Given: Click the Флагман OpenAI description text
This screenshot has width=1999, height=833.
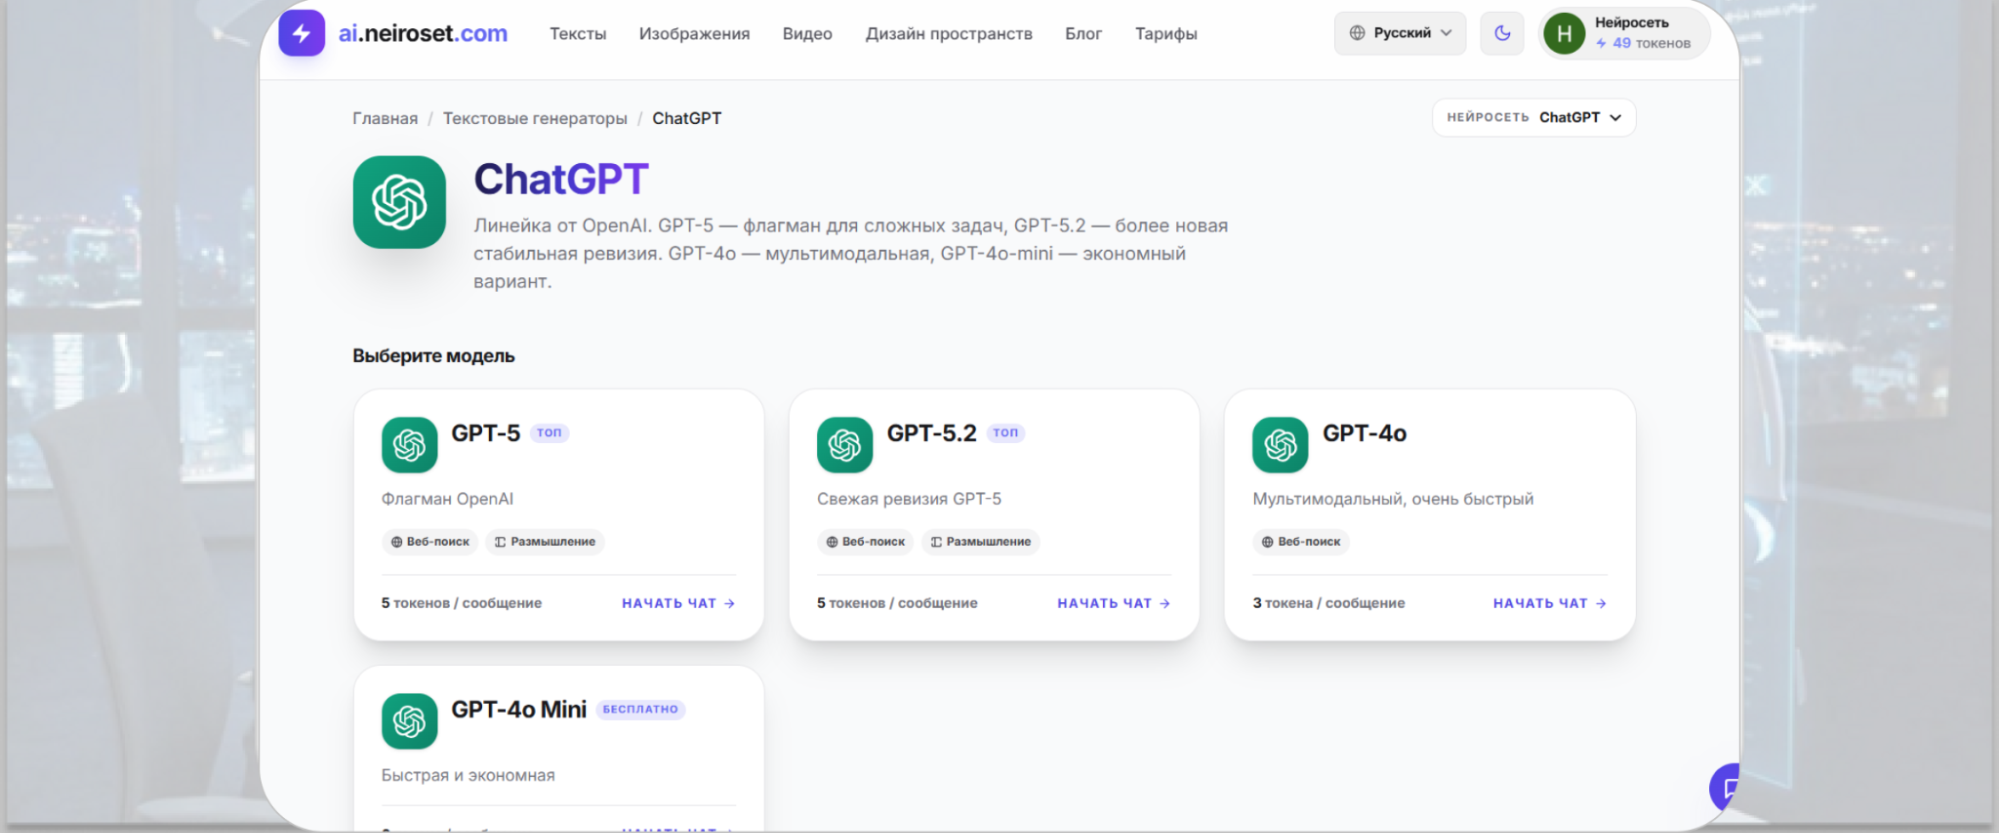Looking at the screenshot, I should tap(447, 499).
